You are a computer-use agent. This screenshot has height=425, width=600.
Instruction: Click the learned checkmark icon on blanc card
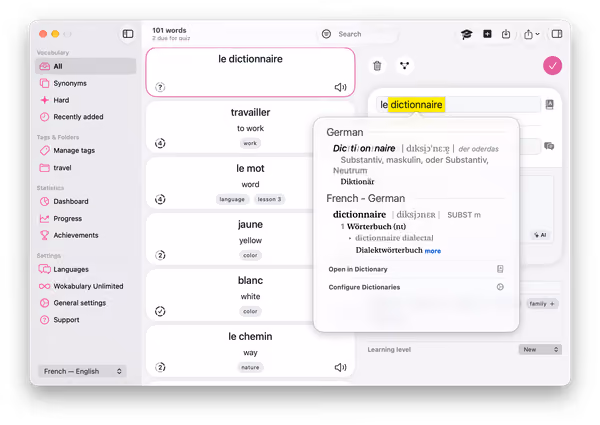[160, 311]
